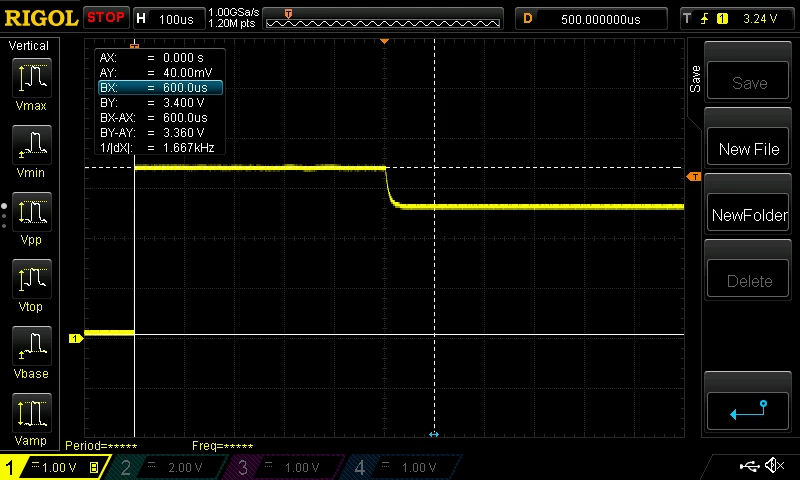Click the Save button

tap(748, 81)
